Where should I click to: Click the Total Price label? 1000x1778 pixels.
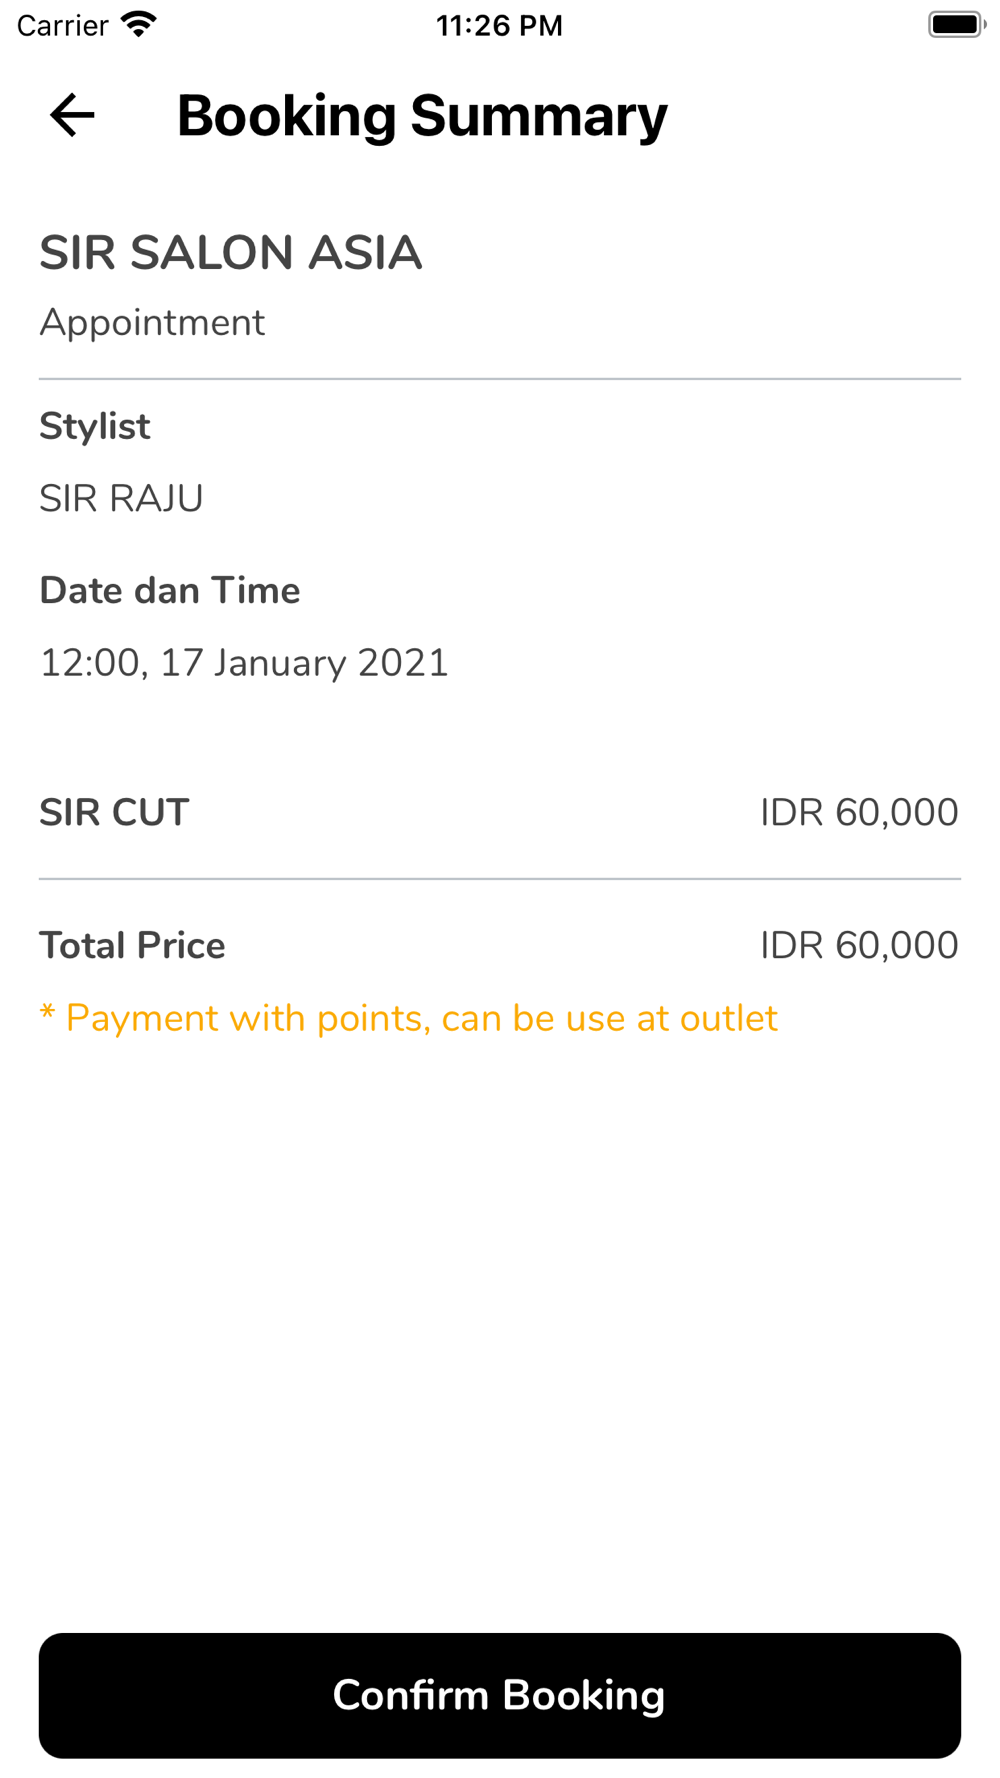tap(132, 946)
